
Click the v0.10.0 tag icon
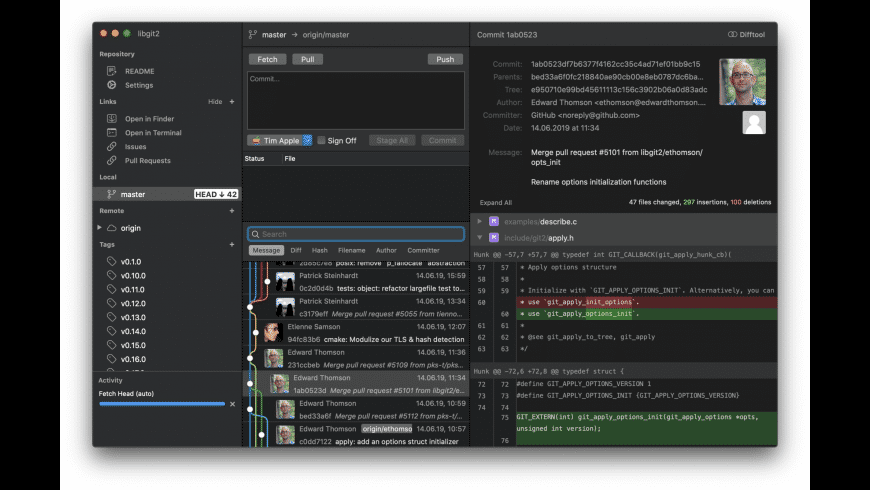pos(112,275)
